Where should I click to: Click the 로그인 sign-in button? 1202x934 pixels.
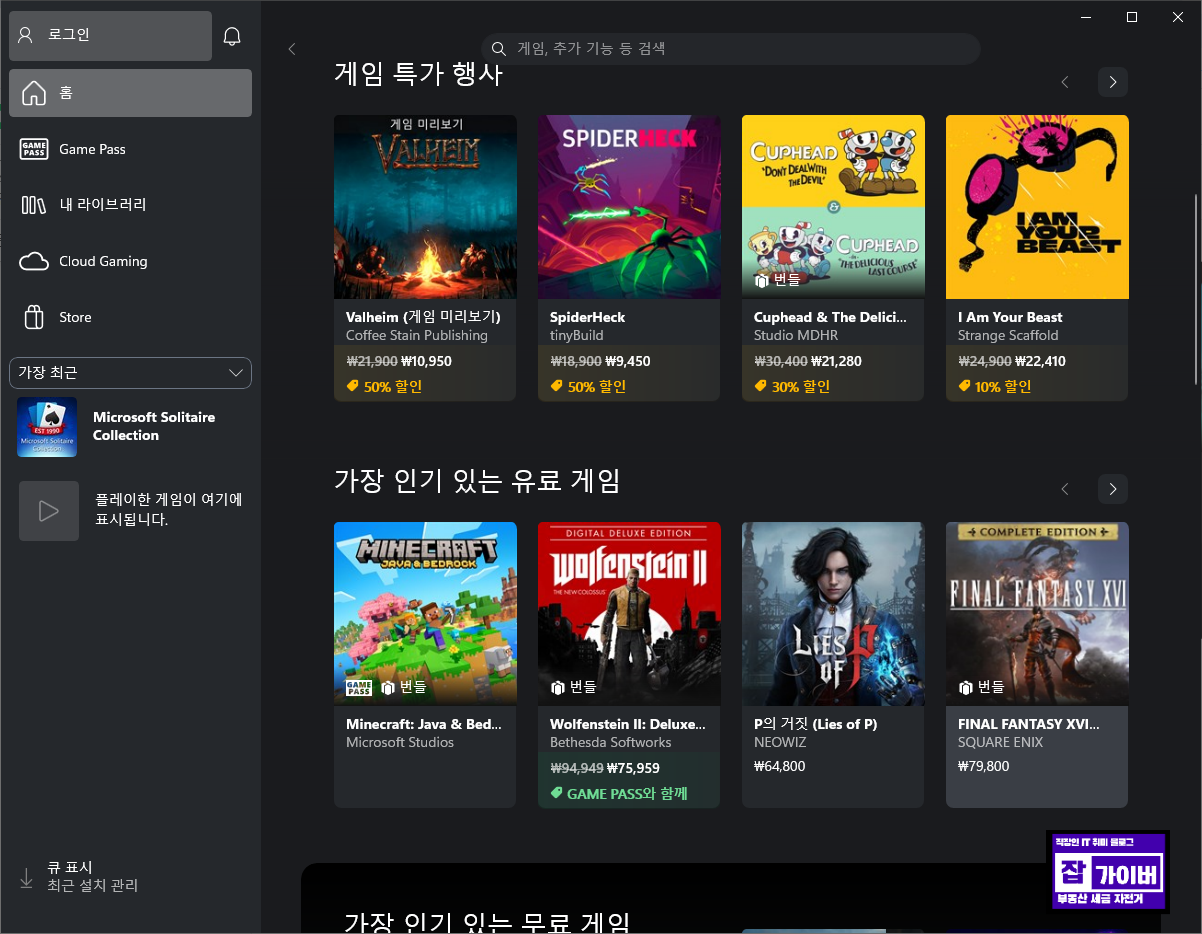point(110,36)
